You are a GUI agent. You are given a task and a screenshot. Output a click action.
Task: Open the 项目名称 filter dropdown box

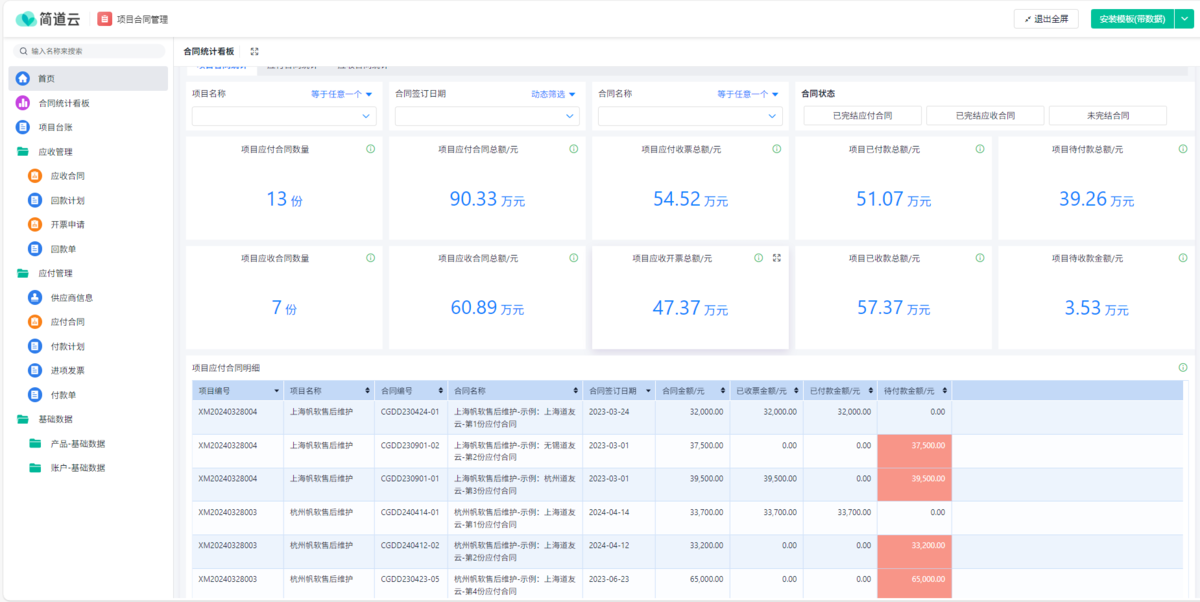pyautogui.click(x=284, y=116)
